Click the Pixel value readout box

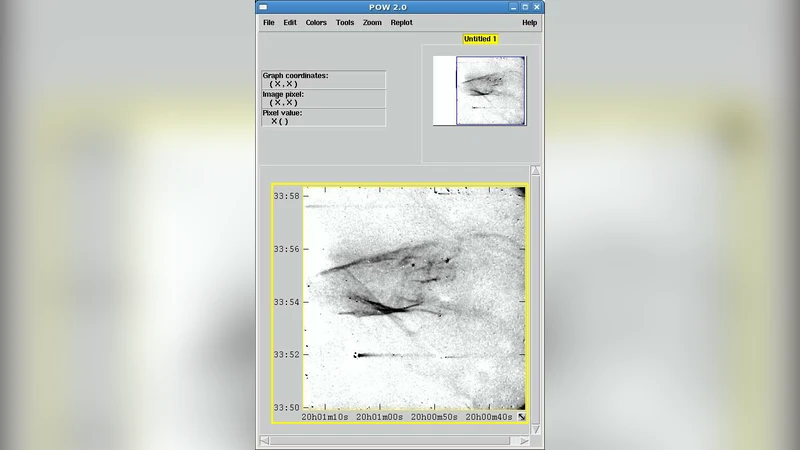(x=322, y=117)
